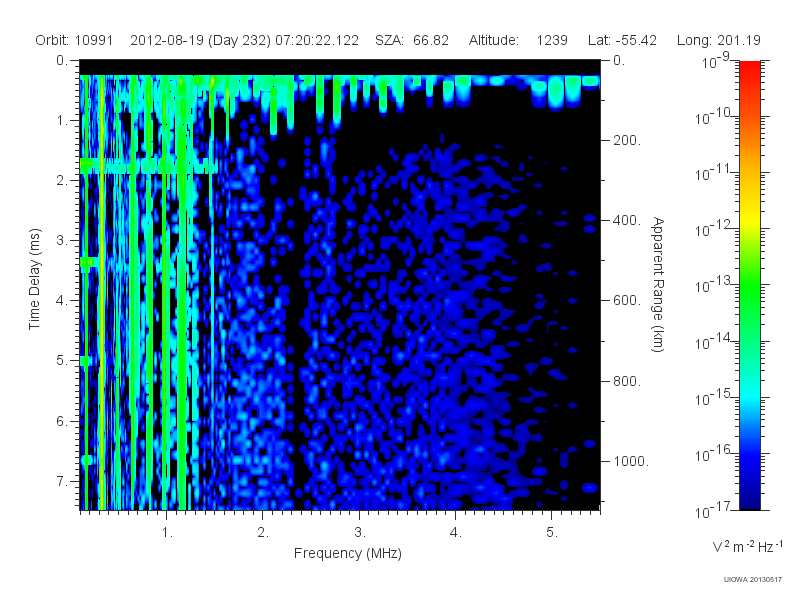Viewport: 800px width, 600px height.
Task: Click the 10⁻¹⁷ colorbar tick label
Action: pos(713,510)
